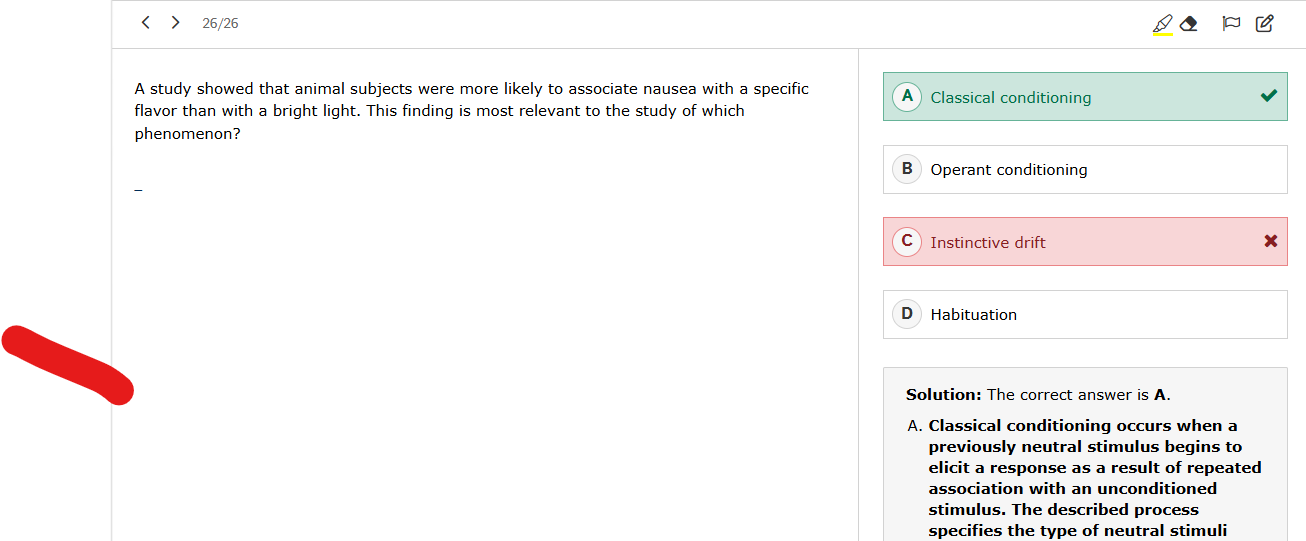The width and height of the screenshot is (1306, 541).
Task: Click the red X on answer C
Action: [1270, 241]
